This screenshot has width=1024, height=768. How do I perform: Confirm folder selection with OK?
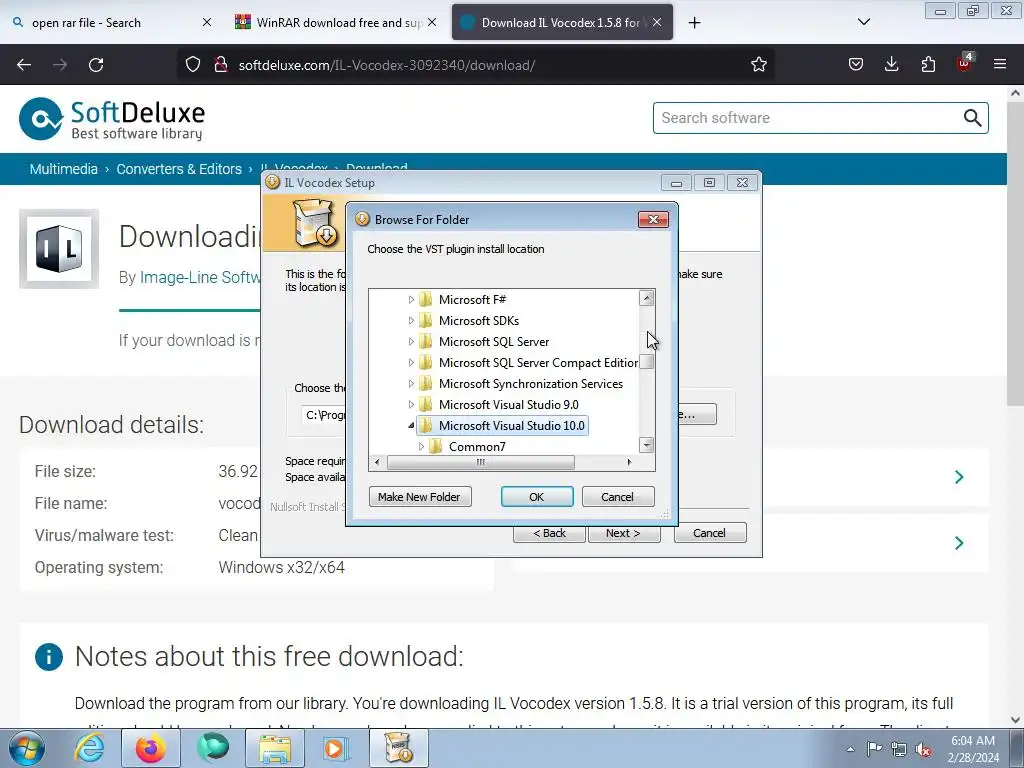coord(537,497)
